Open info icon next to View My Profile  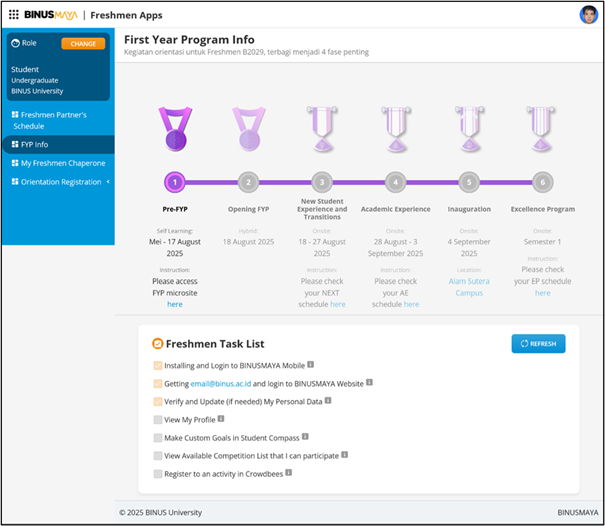(x=221, y=419)
